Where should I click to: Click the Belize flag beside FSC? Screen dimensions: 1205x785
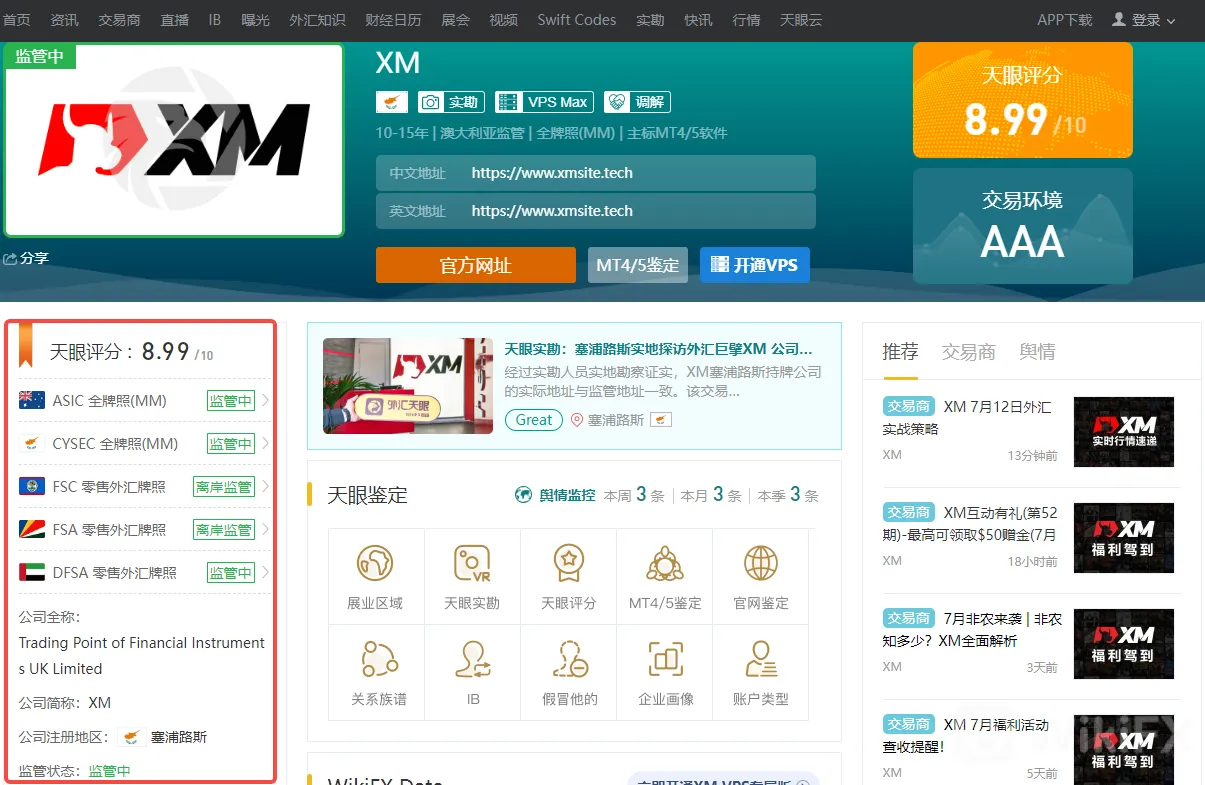(32, 487)
